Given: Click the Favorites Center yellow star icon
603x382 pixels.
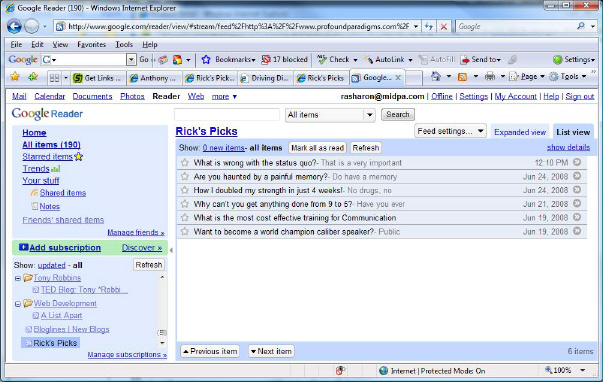Looking at the screenshot, I should click(x=15, y=77).
